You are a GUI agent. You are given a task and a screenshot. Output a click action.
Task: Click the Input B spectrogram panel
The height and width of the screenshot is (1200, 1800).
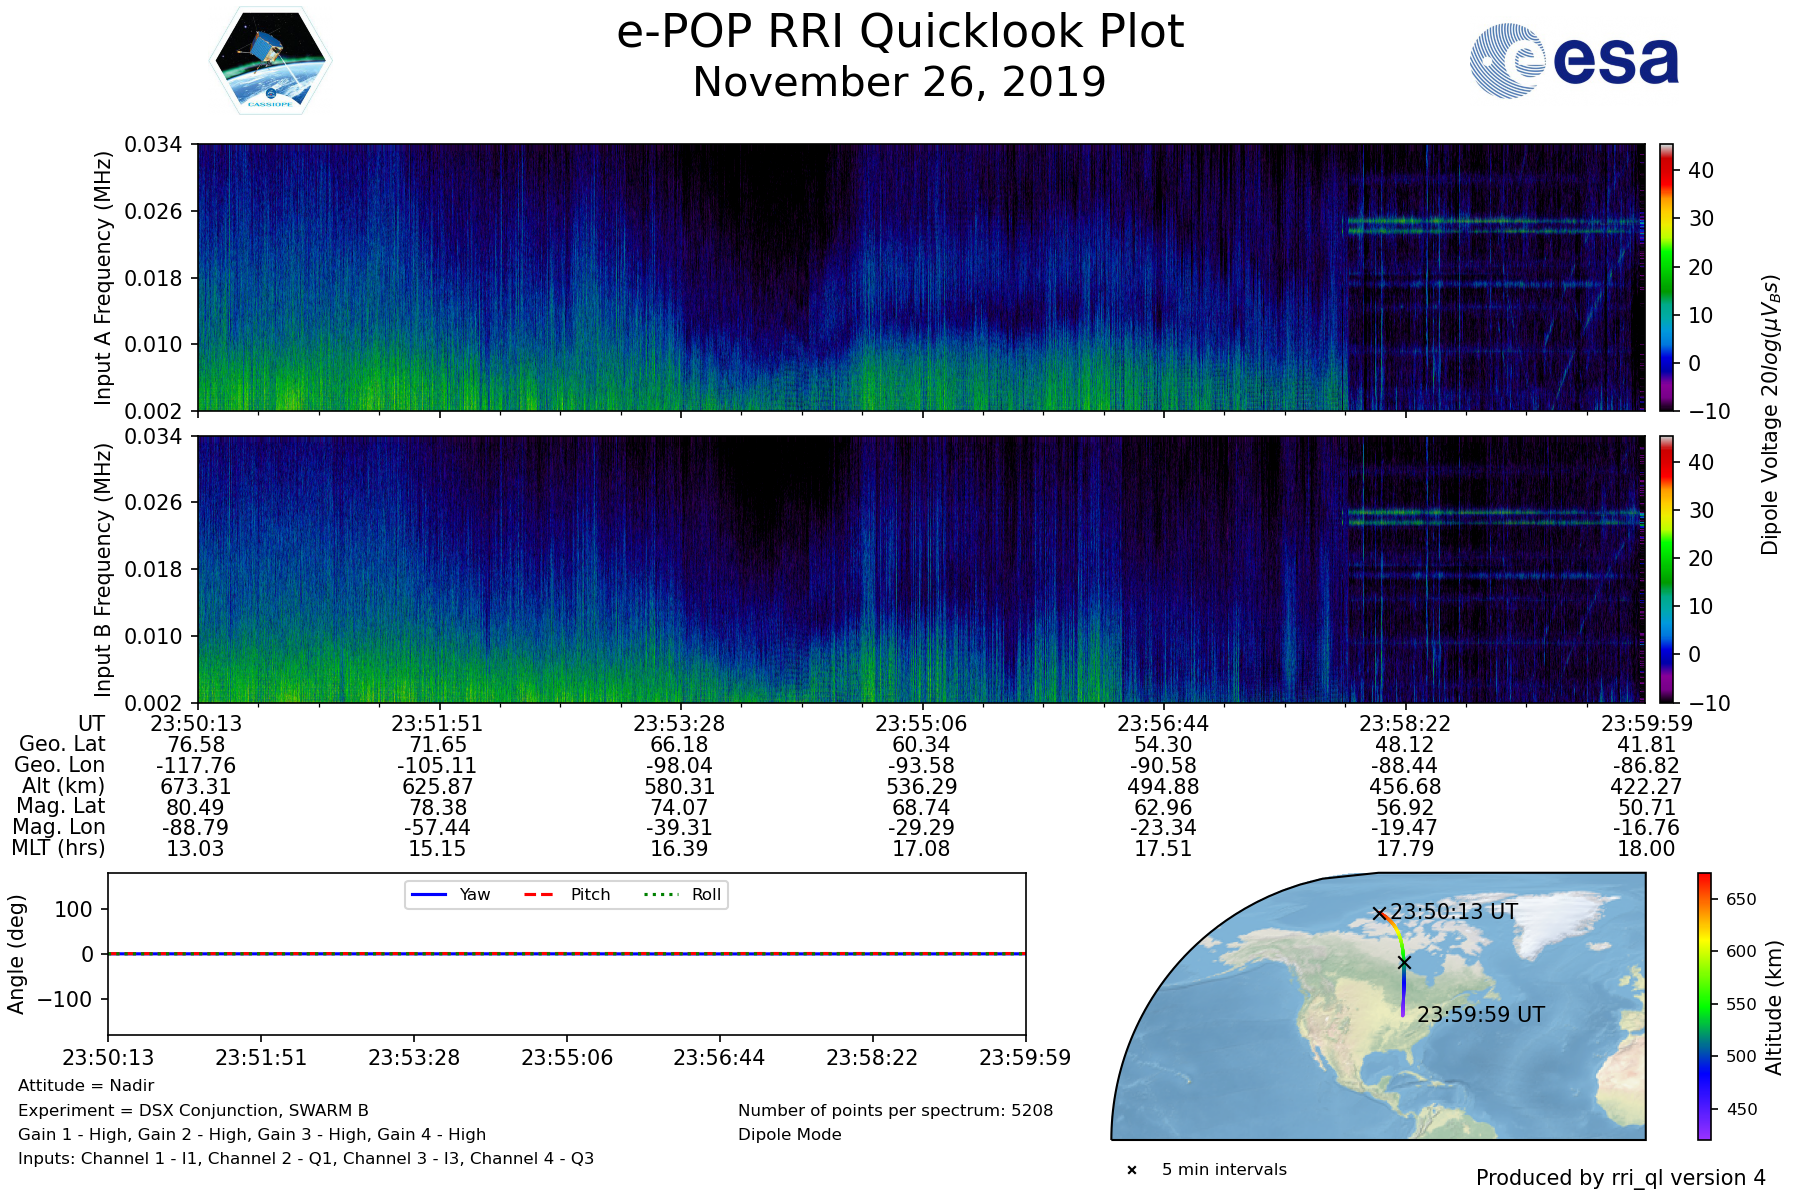coord(920,569)
